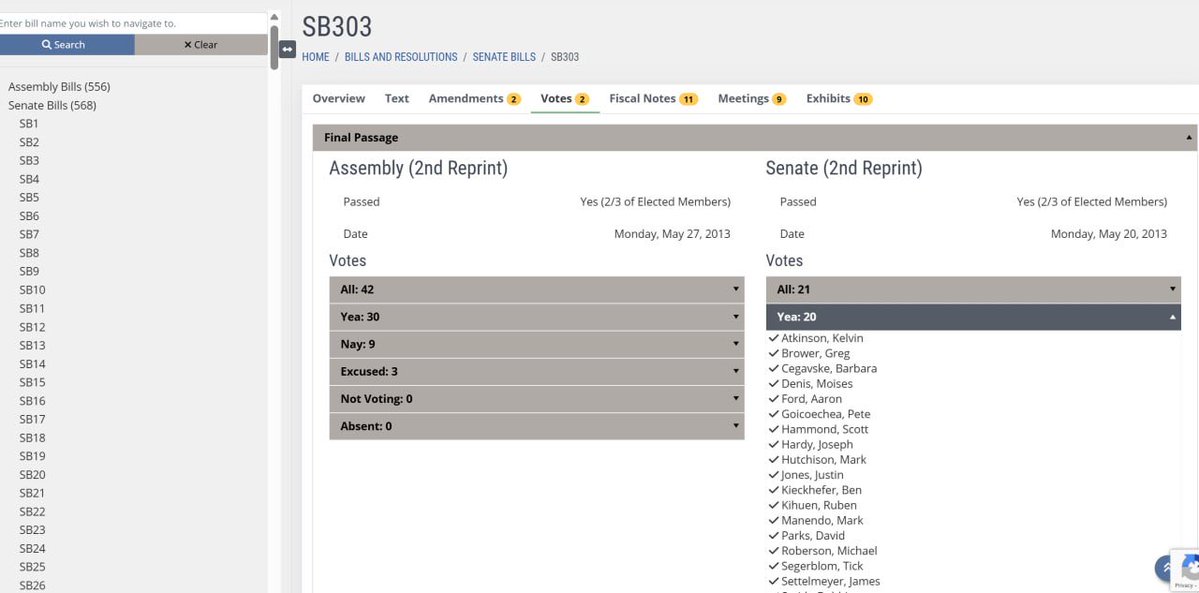Open the Exhibits tab
Image resolution: width=1199 pixels, height=593 pixels.
[839, 99]
